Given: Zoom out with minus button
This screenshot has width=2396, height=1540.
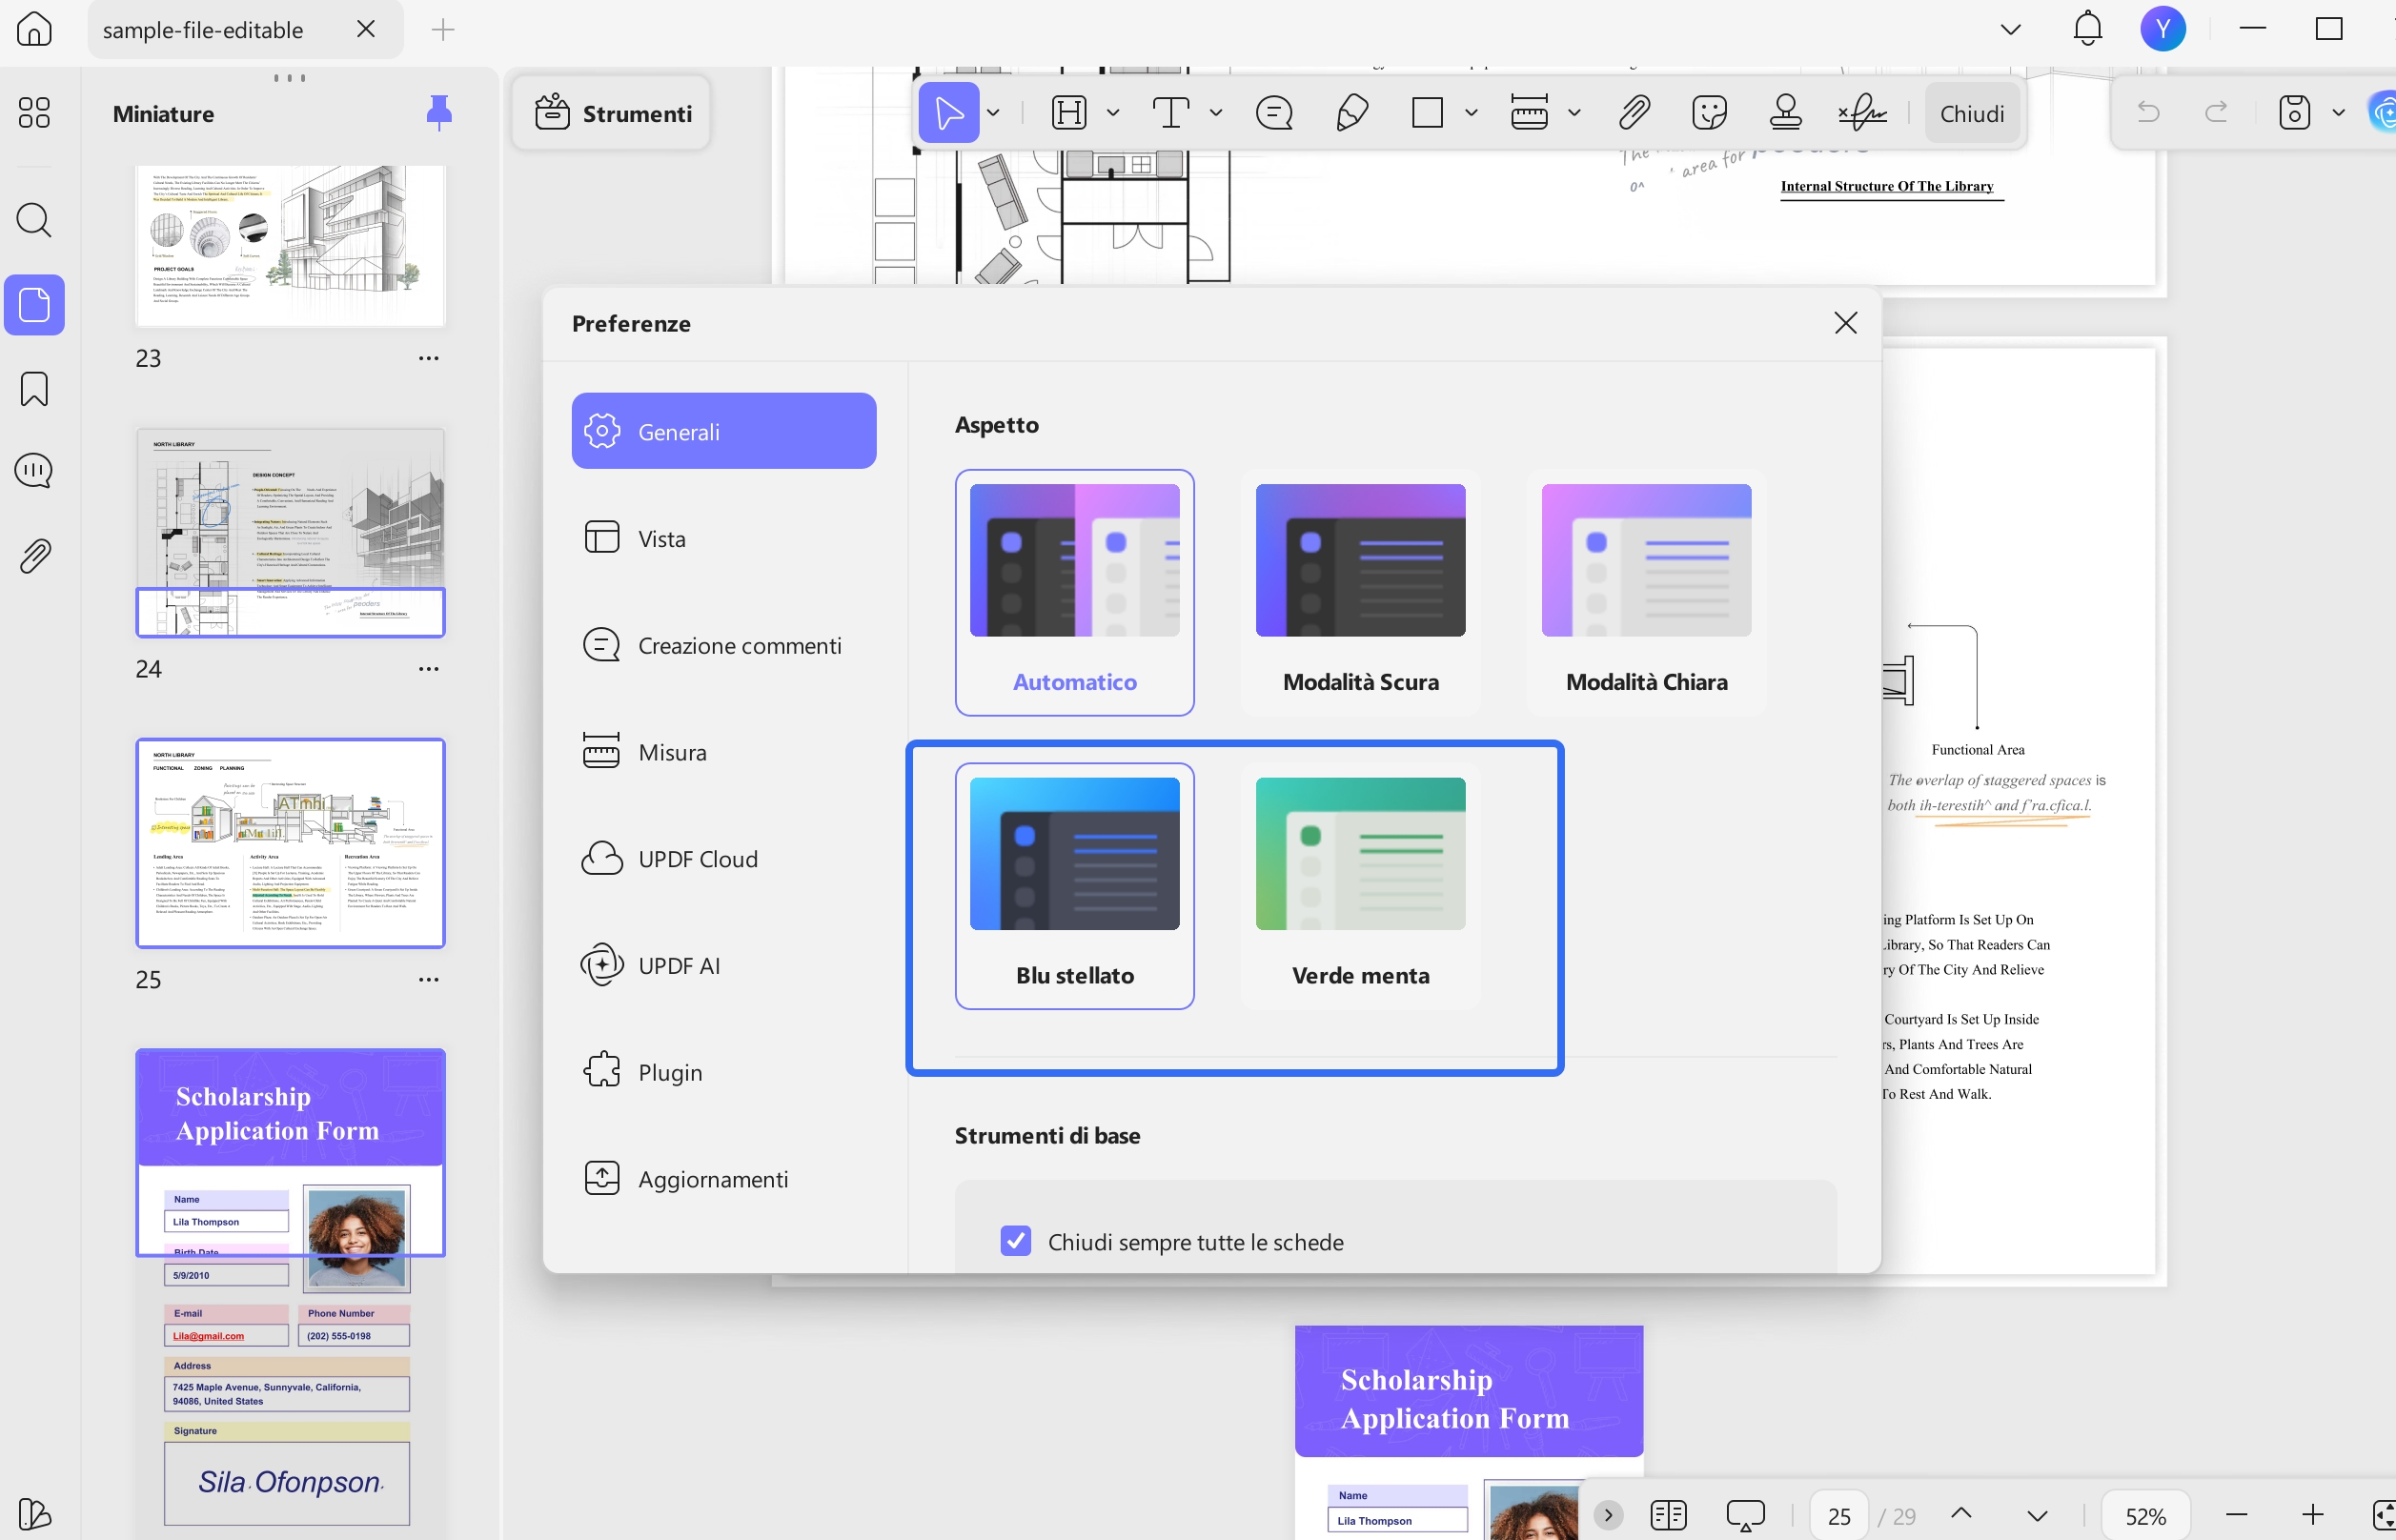Looking at the screenshot, I should [2237, 1515].
